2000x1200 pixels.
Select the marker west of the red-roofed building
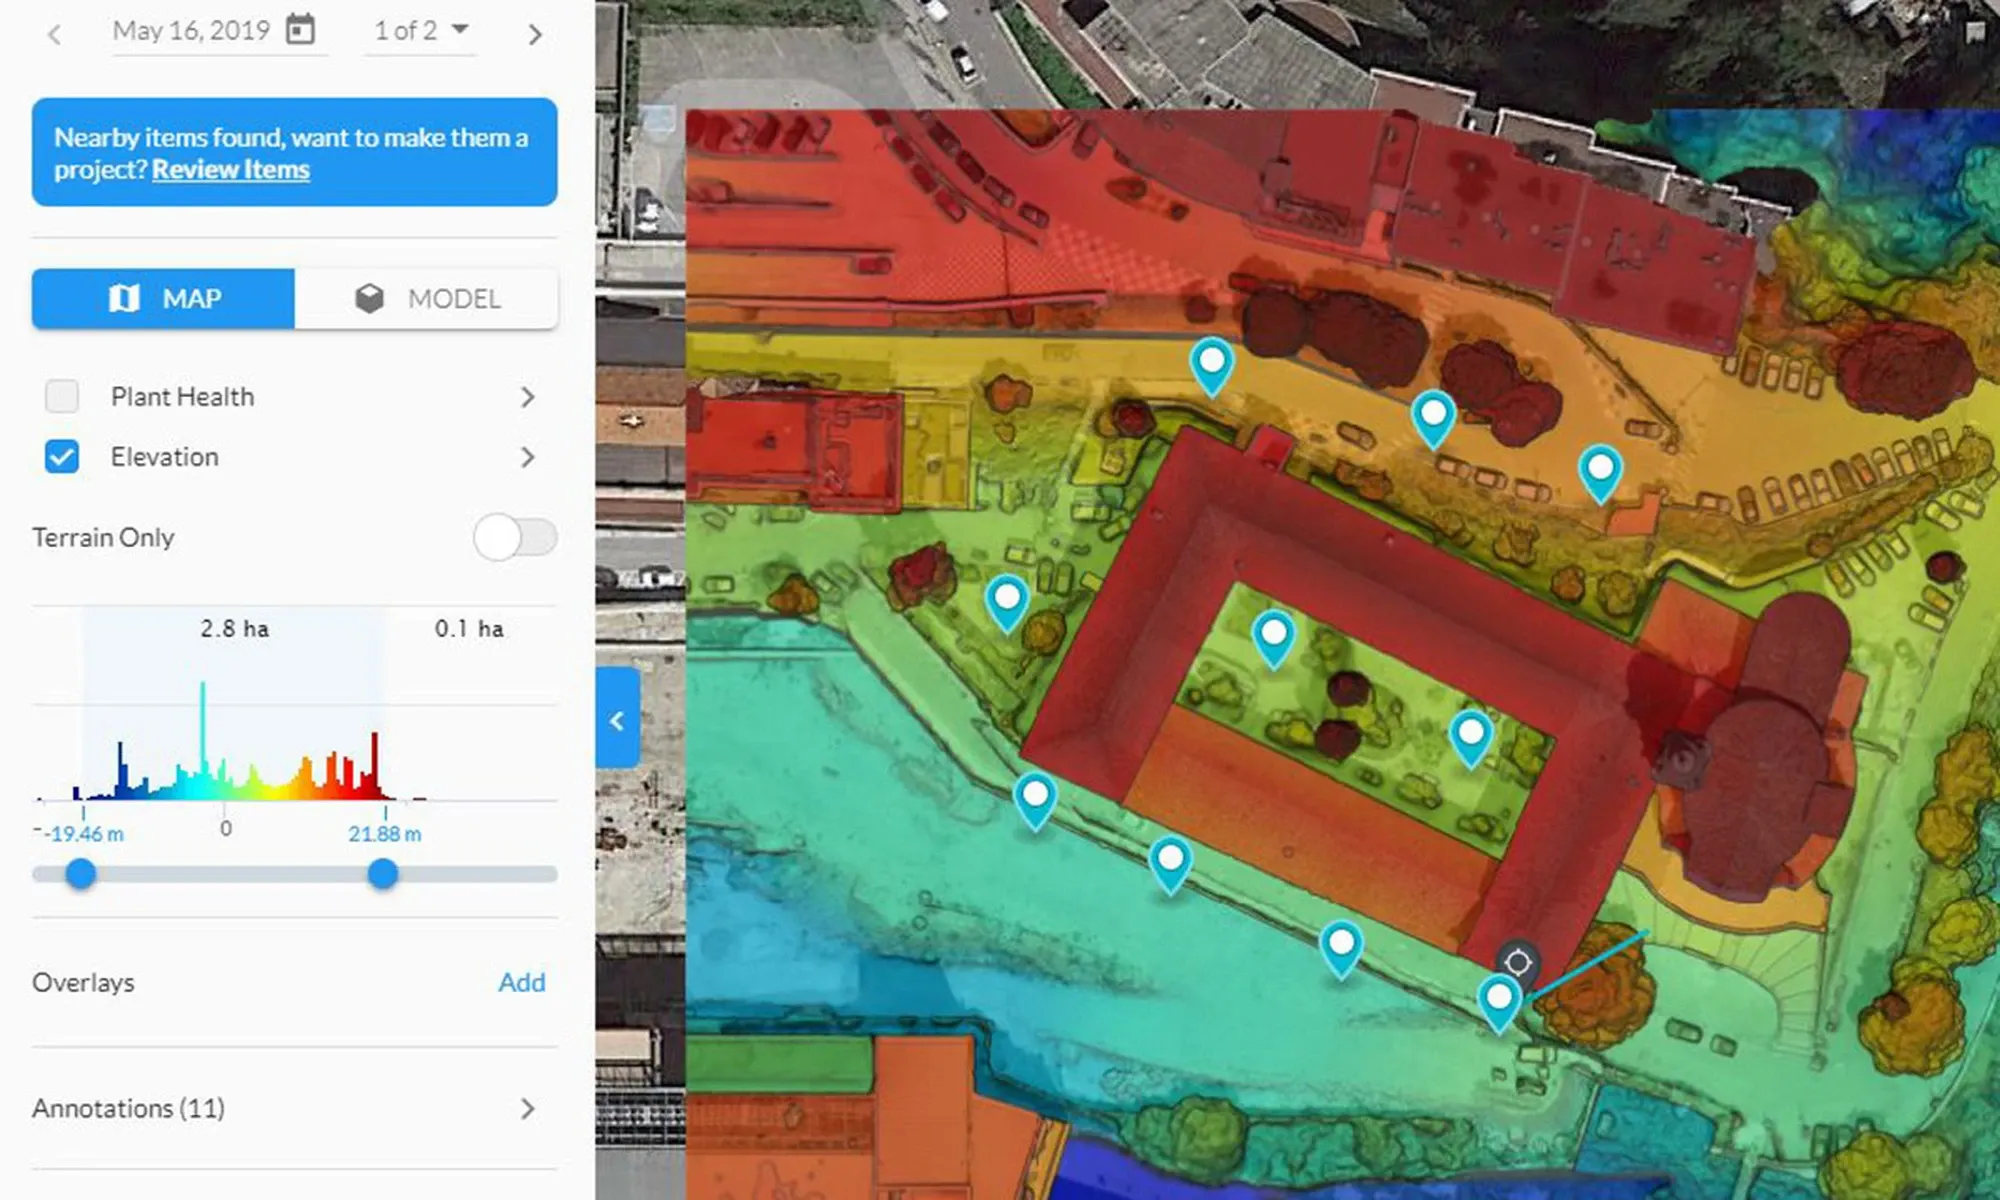point(1007,604)
